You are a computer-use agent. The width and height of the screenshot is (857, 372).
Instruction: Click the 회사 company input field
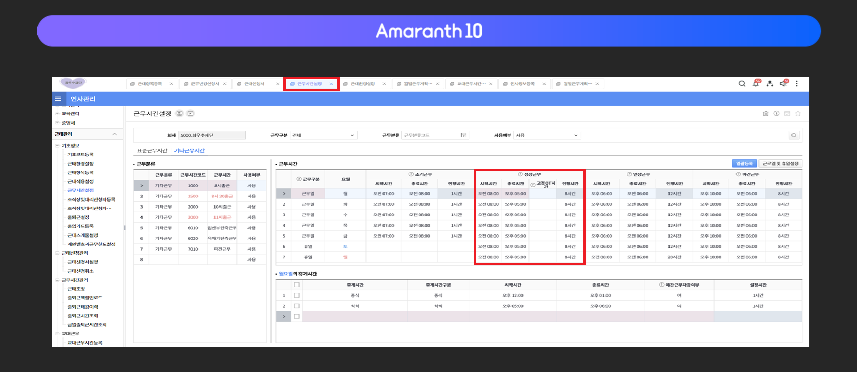pyautogui.click(x=212, y=135)
